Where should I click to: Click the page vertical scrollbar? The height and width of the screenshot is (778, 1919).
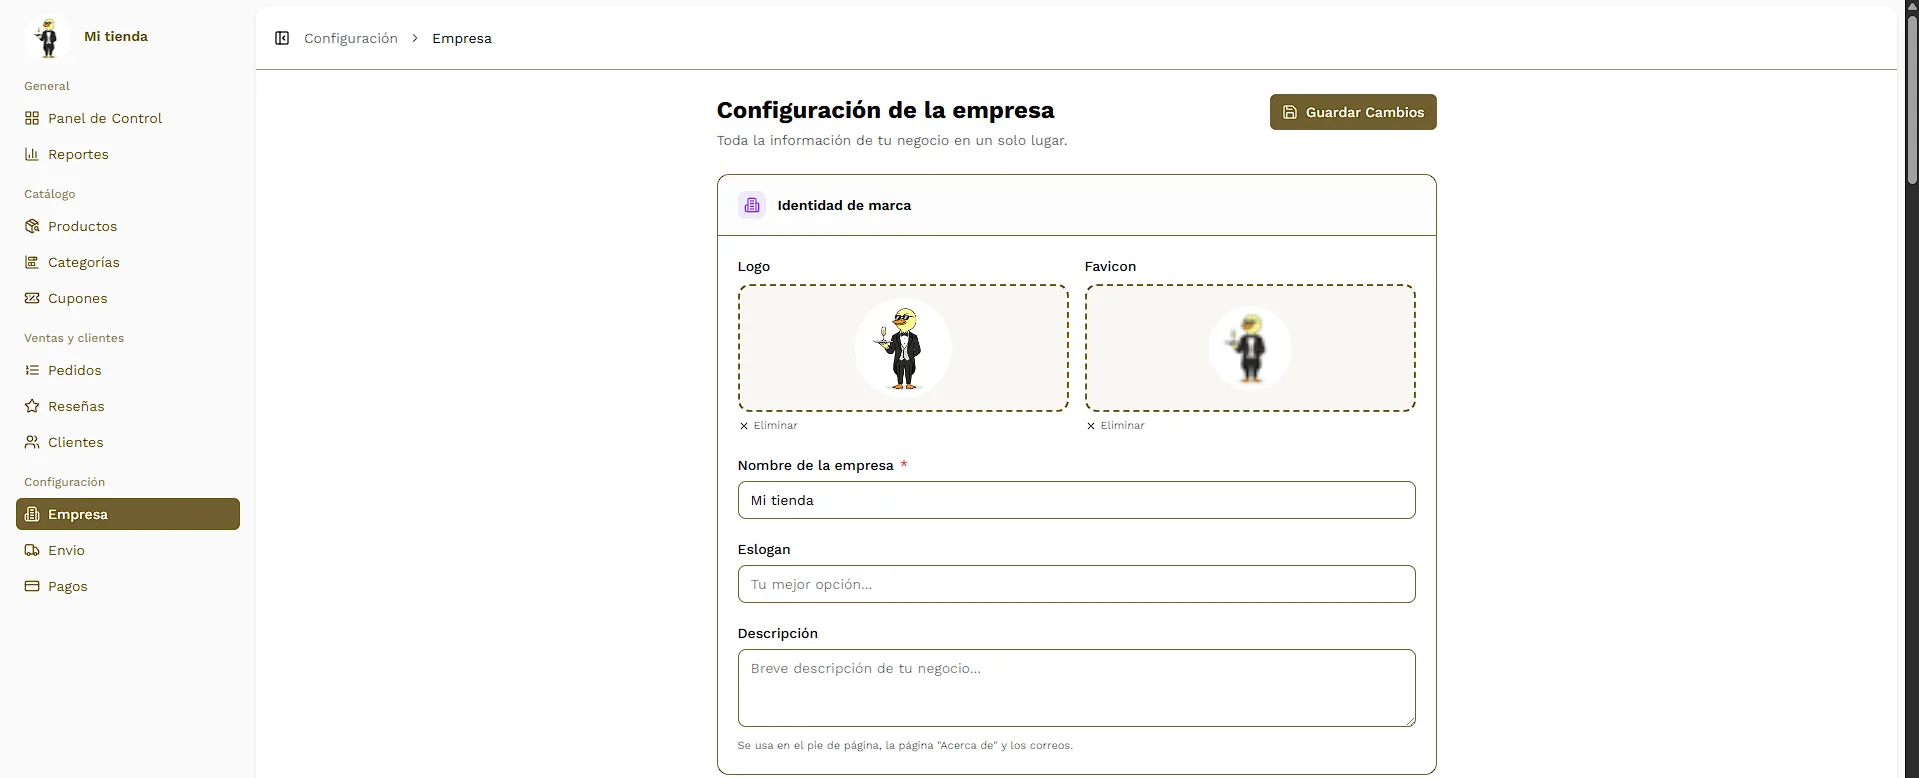pos(1912,100)
